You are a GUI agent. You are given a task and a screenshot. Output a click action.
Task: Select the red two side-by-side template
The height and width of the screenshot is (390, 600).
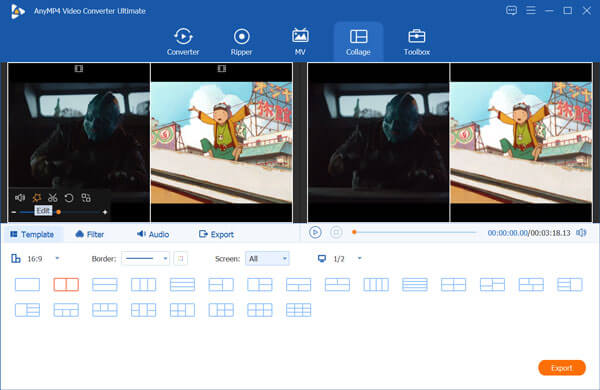click(66, 284)
